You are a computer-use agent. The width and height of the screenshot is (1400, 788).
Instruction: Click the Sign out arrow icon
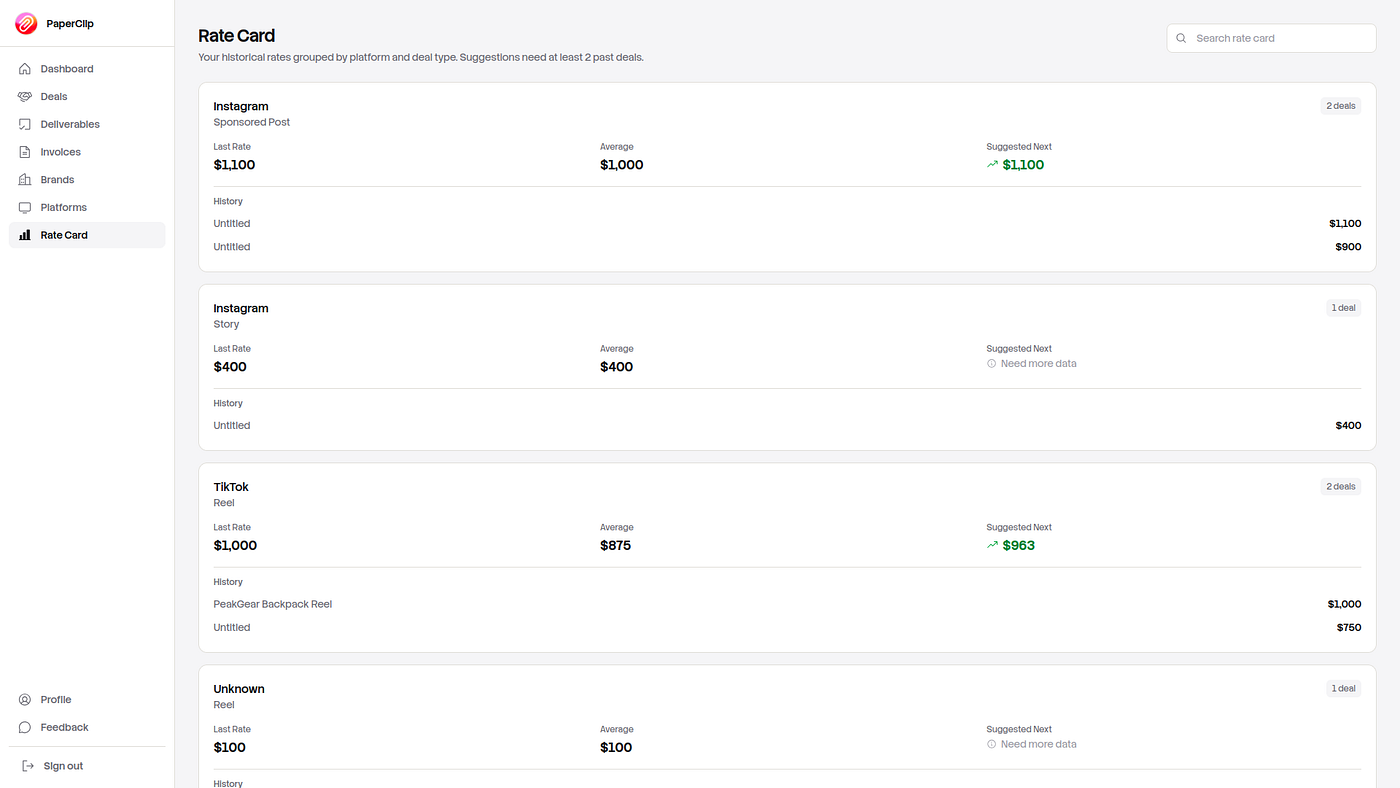(28, 766)
